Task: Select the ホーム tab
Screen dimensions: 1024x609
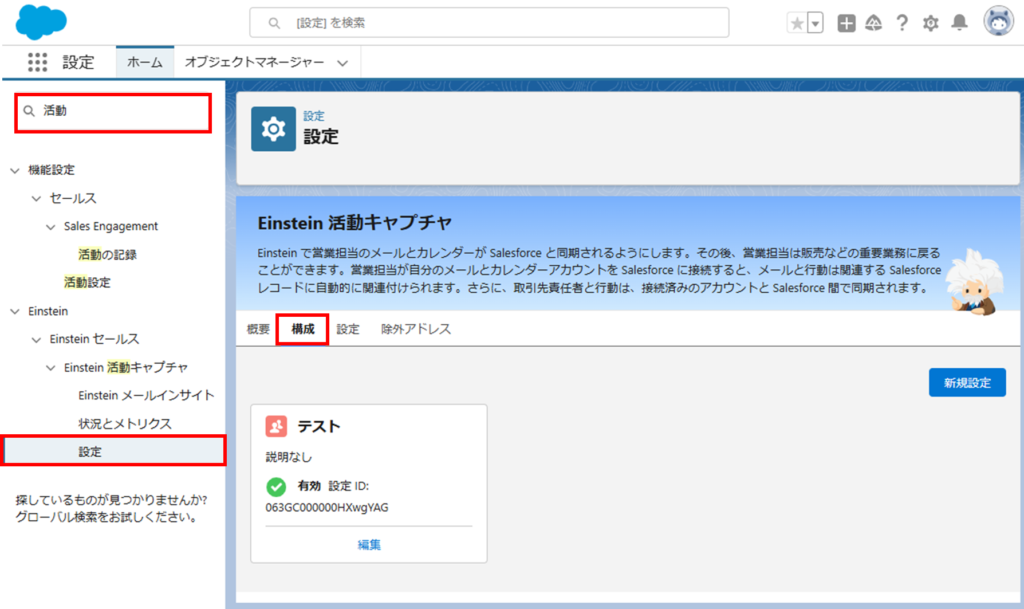Action: [145, 62]
